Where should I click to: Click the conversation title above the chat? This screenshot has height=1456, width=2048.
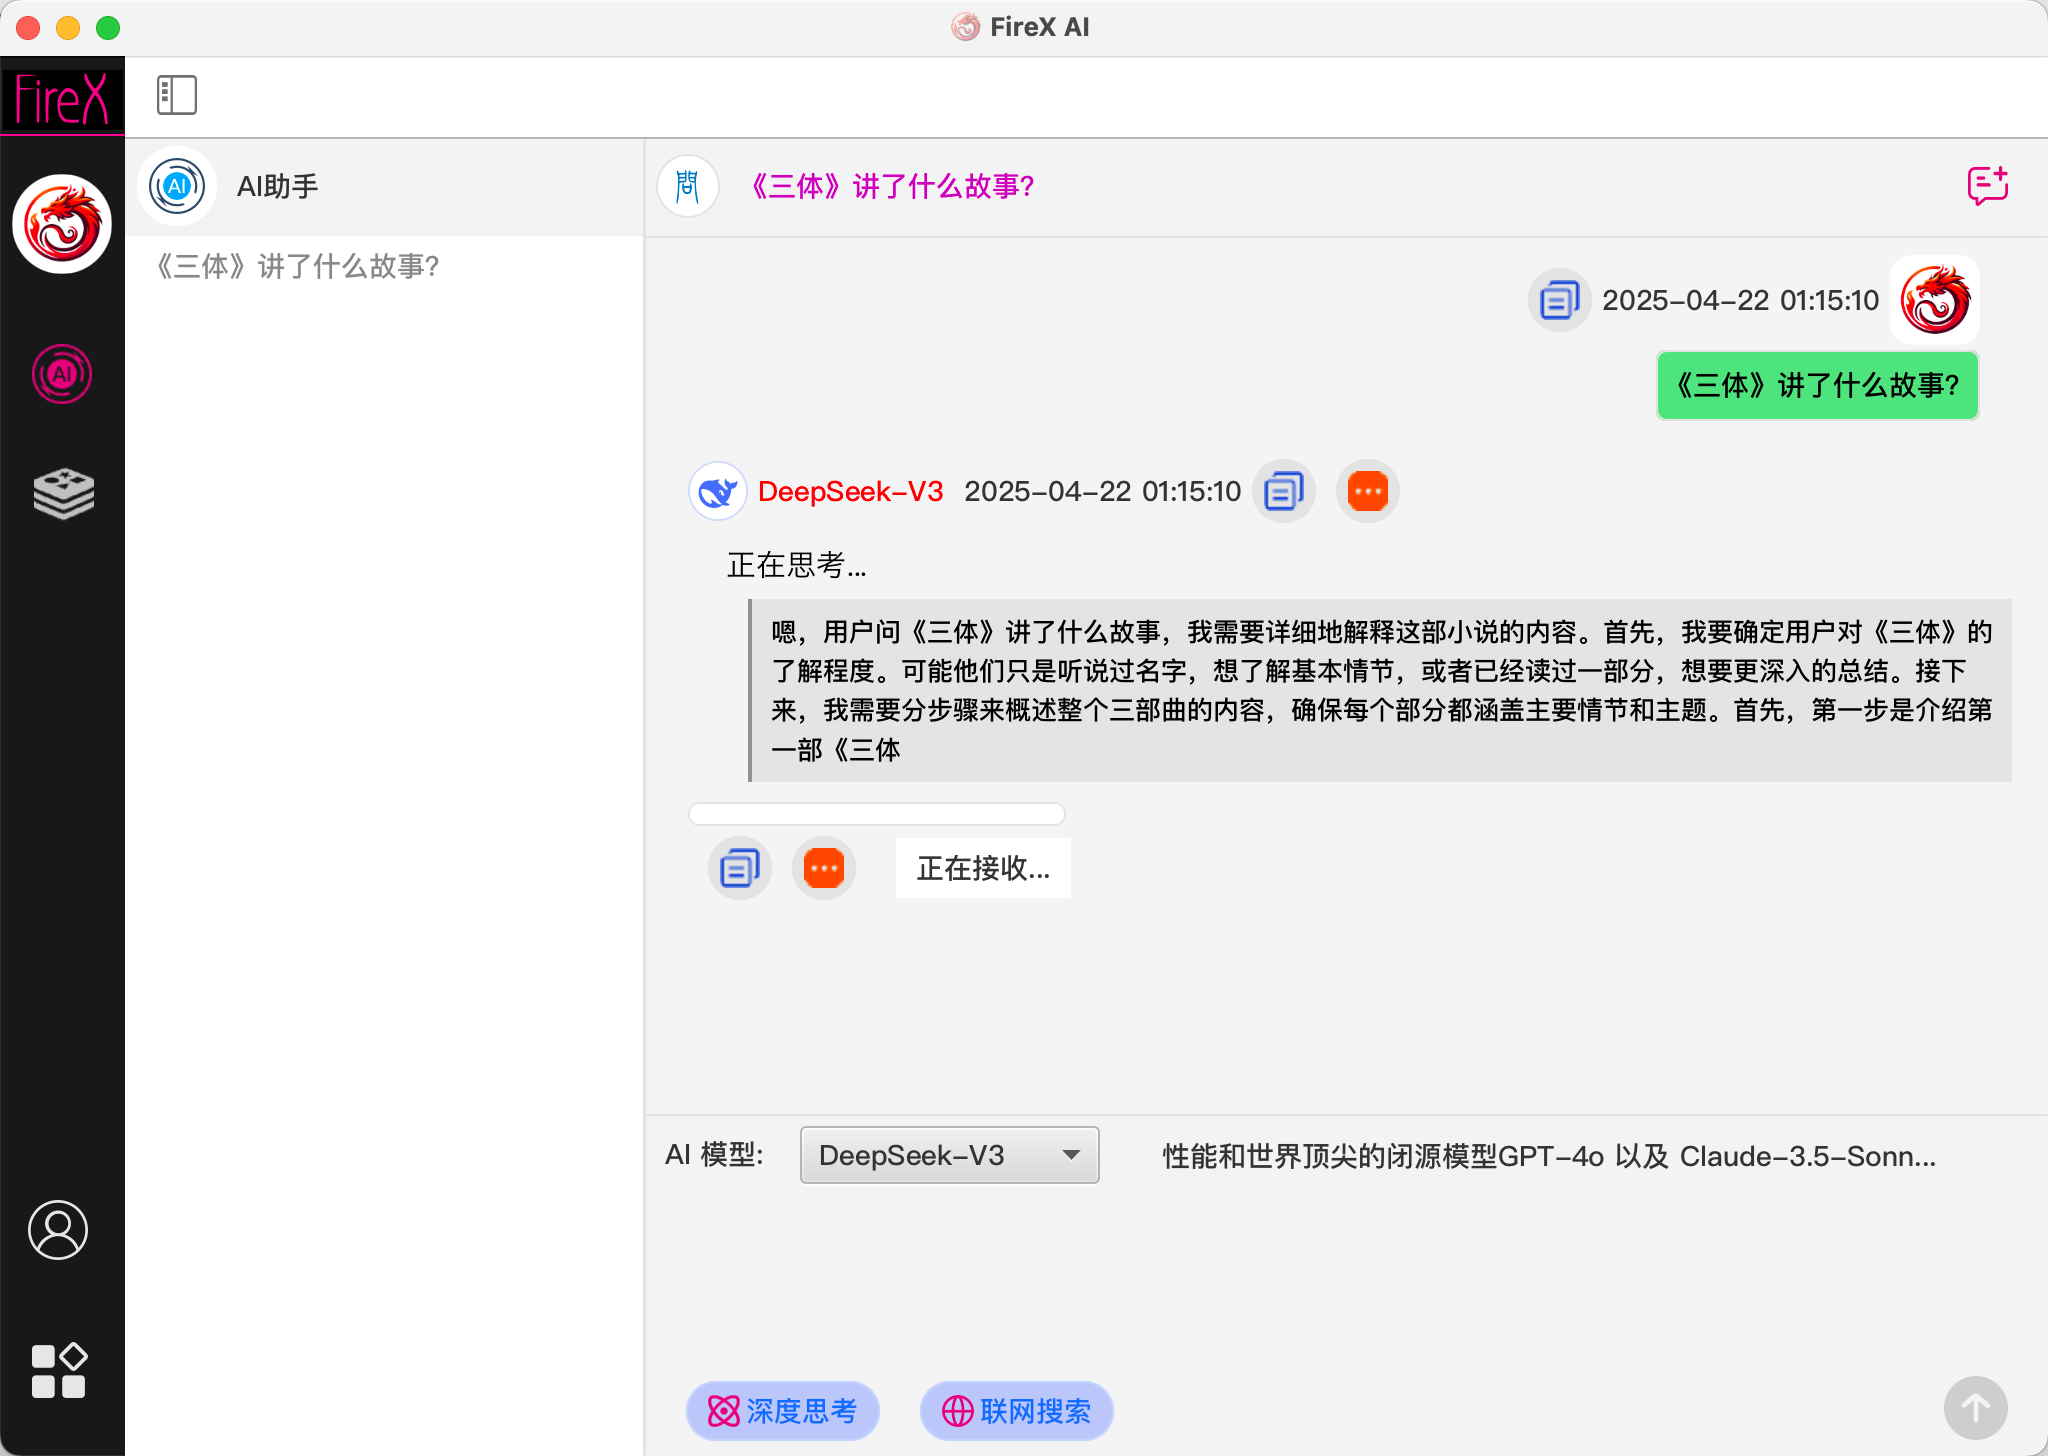tap(893, 187)
